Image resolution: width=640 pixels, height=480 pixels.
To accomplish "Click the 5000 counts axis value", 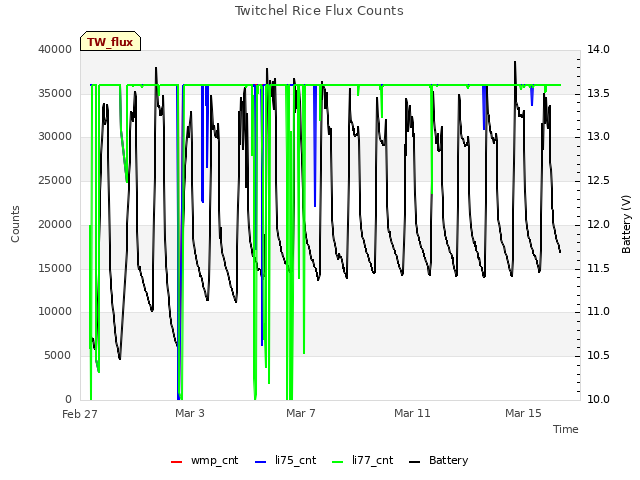I will pos(58,356).
